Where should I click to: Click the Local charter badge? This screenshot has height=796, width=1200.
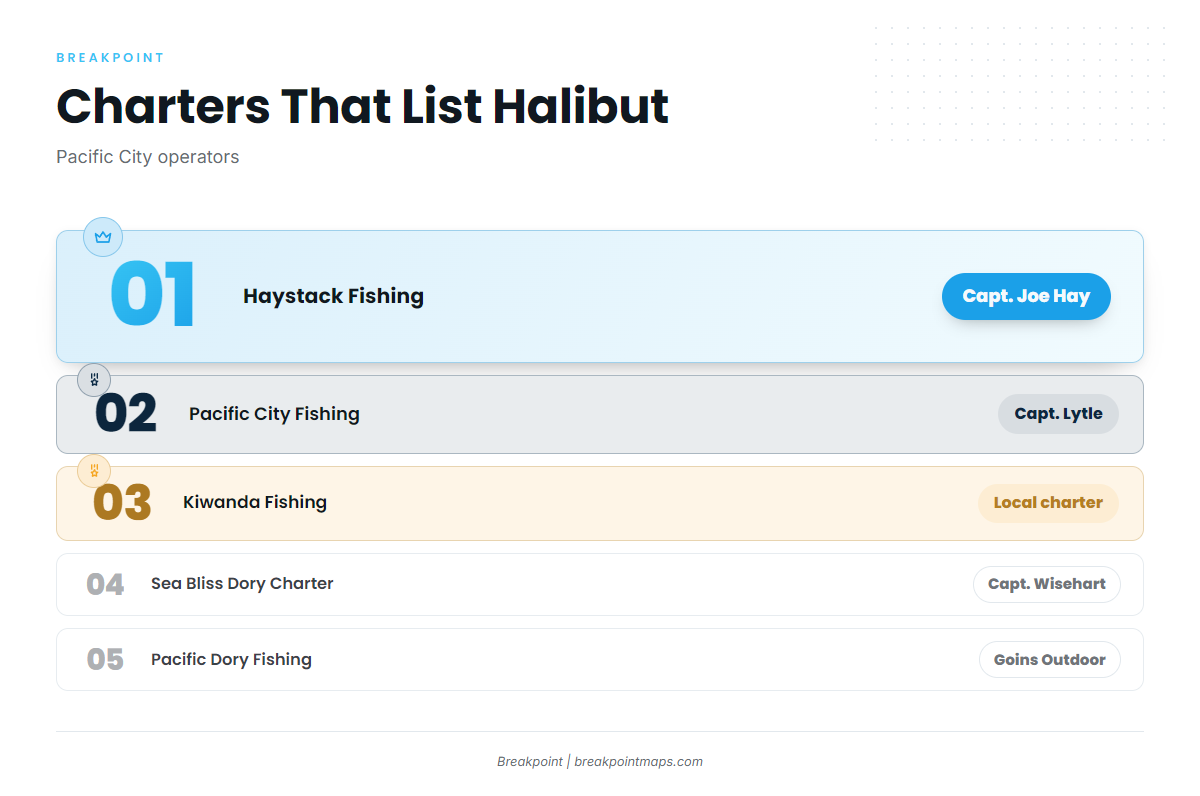(x=1048, y=503)
